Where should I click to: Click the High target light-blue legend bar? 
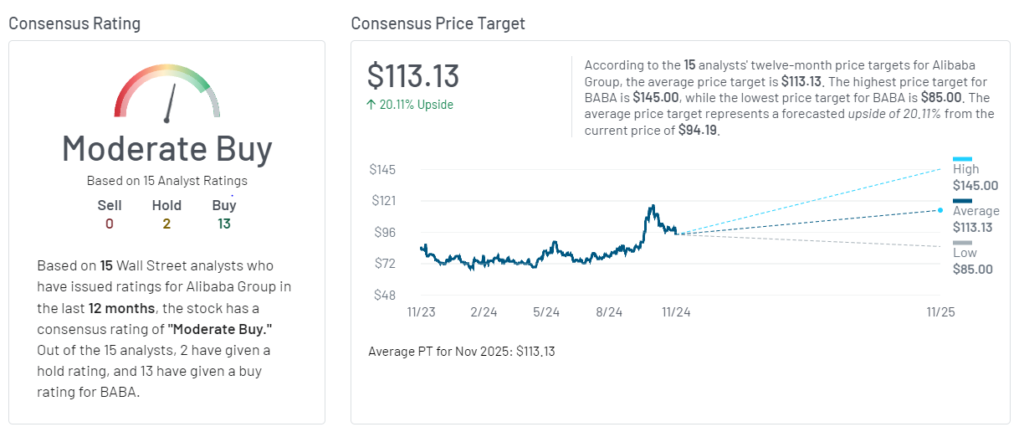click(x=962, y=159)
